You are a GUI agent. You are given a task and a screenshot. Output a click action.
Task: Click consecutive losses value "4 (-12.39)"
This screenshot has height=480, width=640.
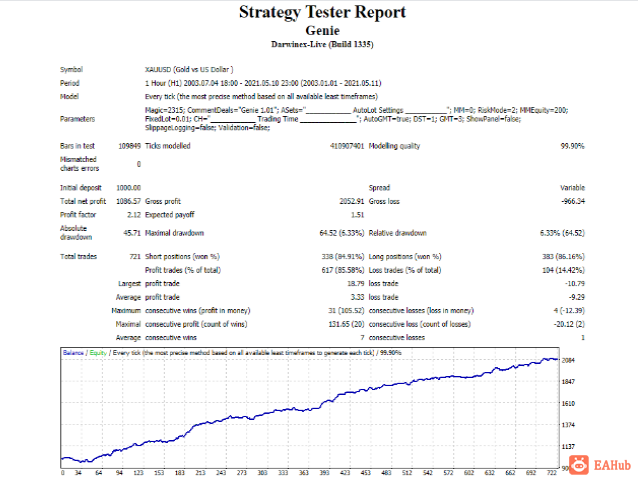coord(569,311)
